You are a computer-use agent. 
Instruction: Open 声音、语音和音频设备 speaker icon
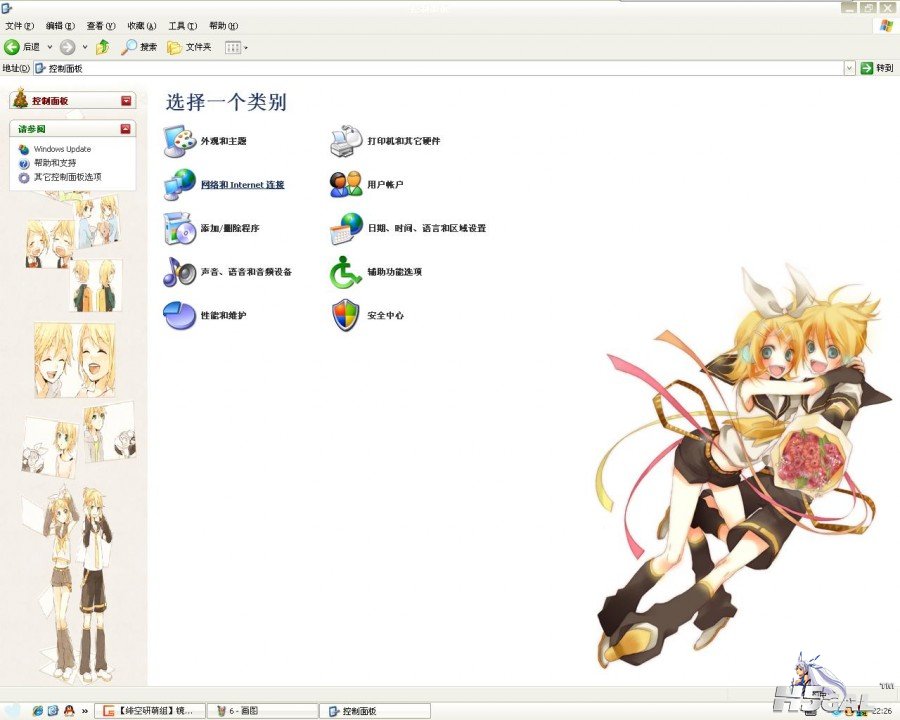[180, 272]
